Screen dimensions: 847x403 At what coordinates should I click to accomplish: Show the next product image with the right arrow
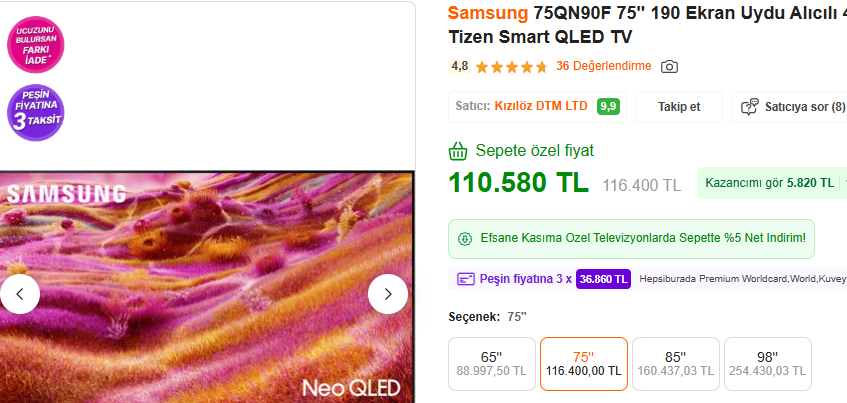[388, 294]
